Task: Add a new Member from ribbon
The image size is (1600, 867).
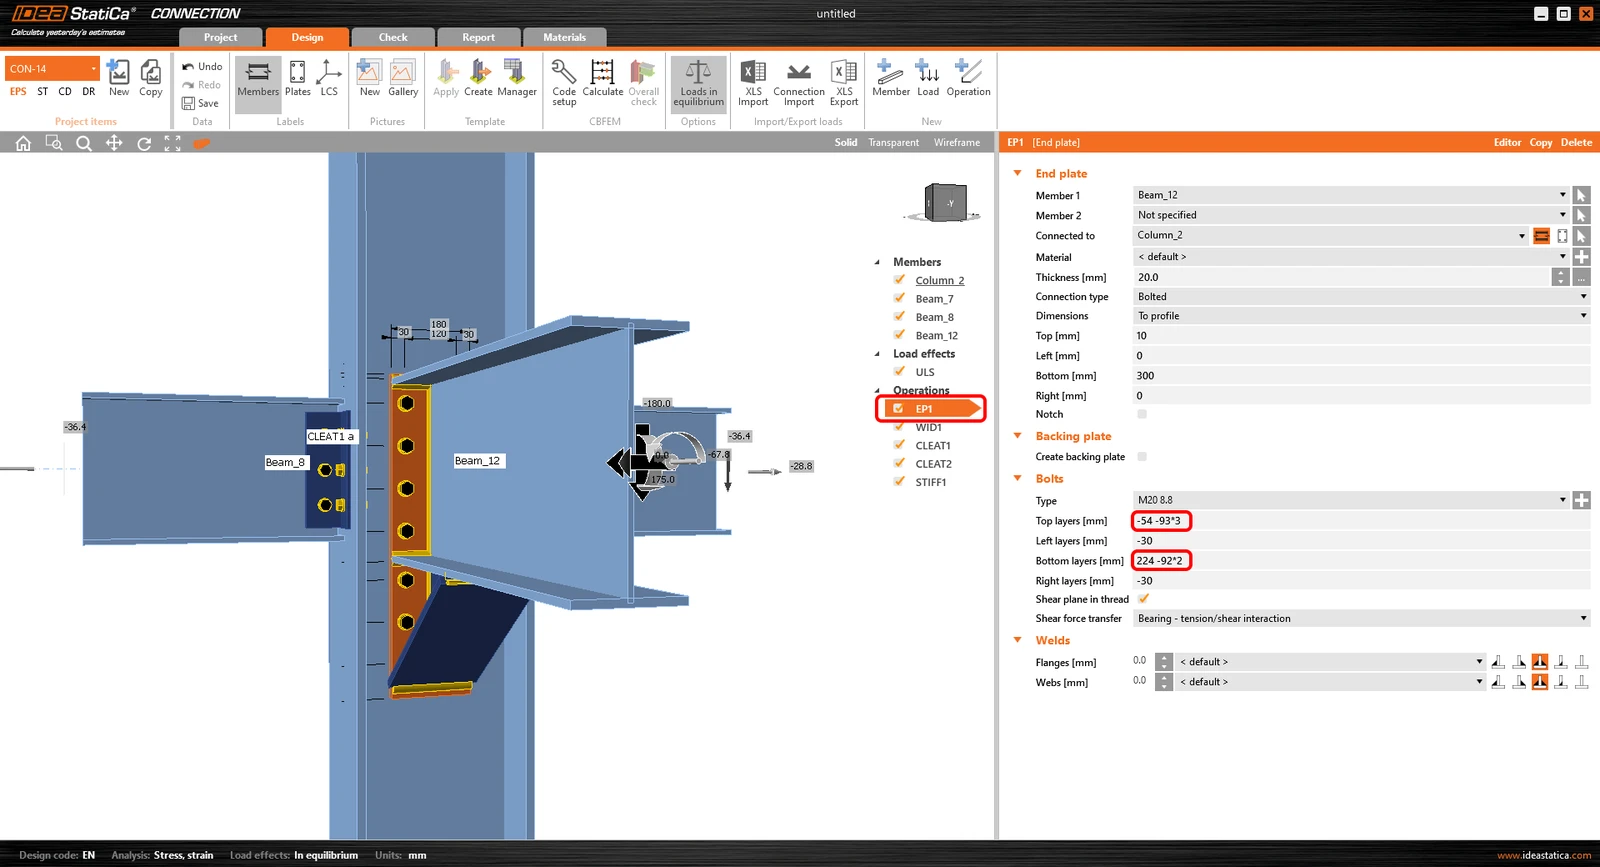Action: click(x=891, y=78)
